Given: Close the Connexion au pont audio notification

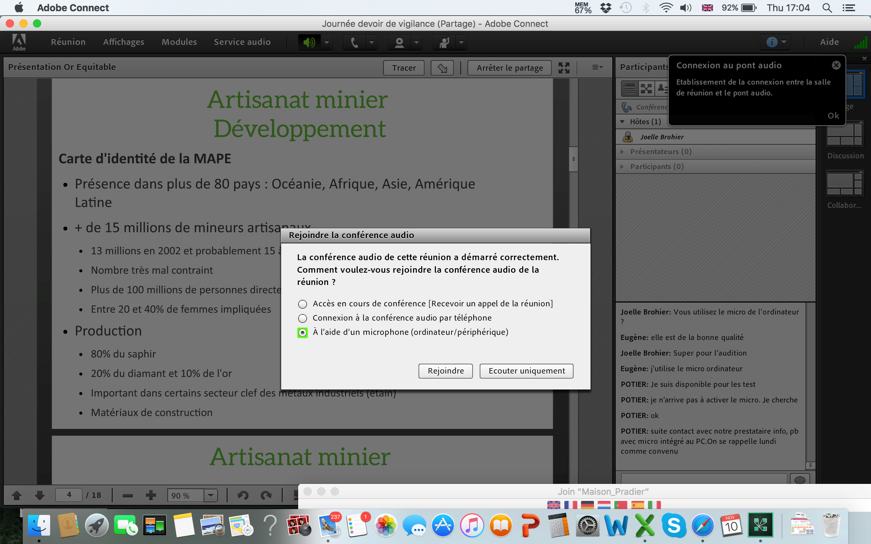Looking at the screenshot, I should [x=836, y=65].
